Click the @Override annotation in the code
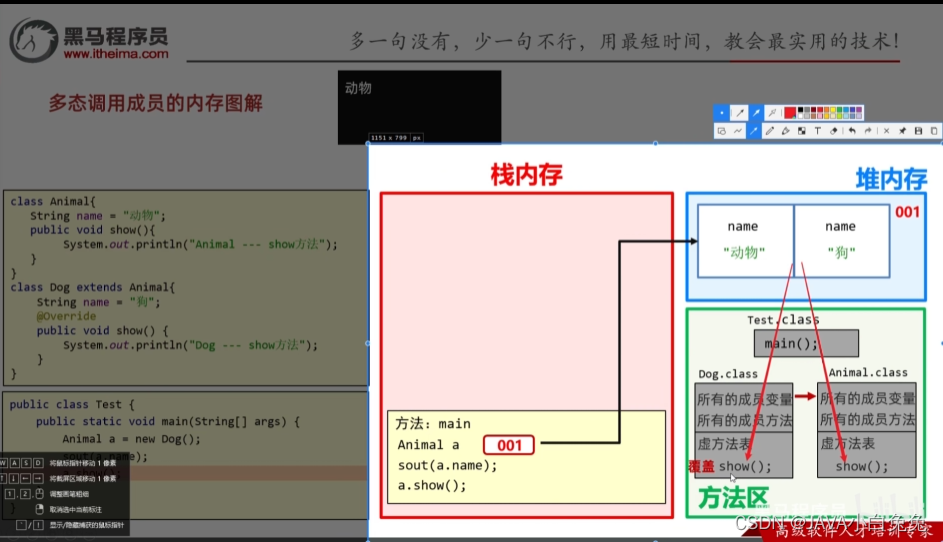The width and height of the screenshot is (943, 542). (x=66, y=316)
